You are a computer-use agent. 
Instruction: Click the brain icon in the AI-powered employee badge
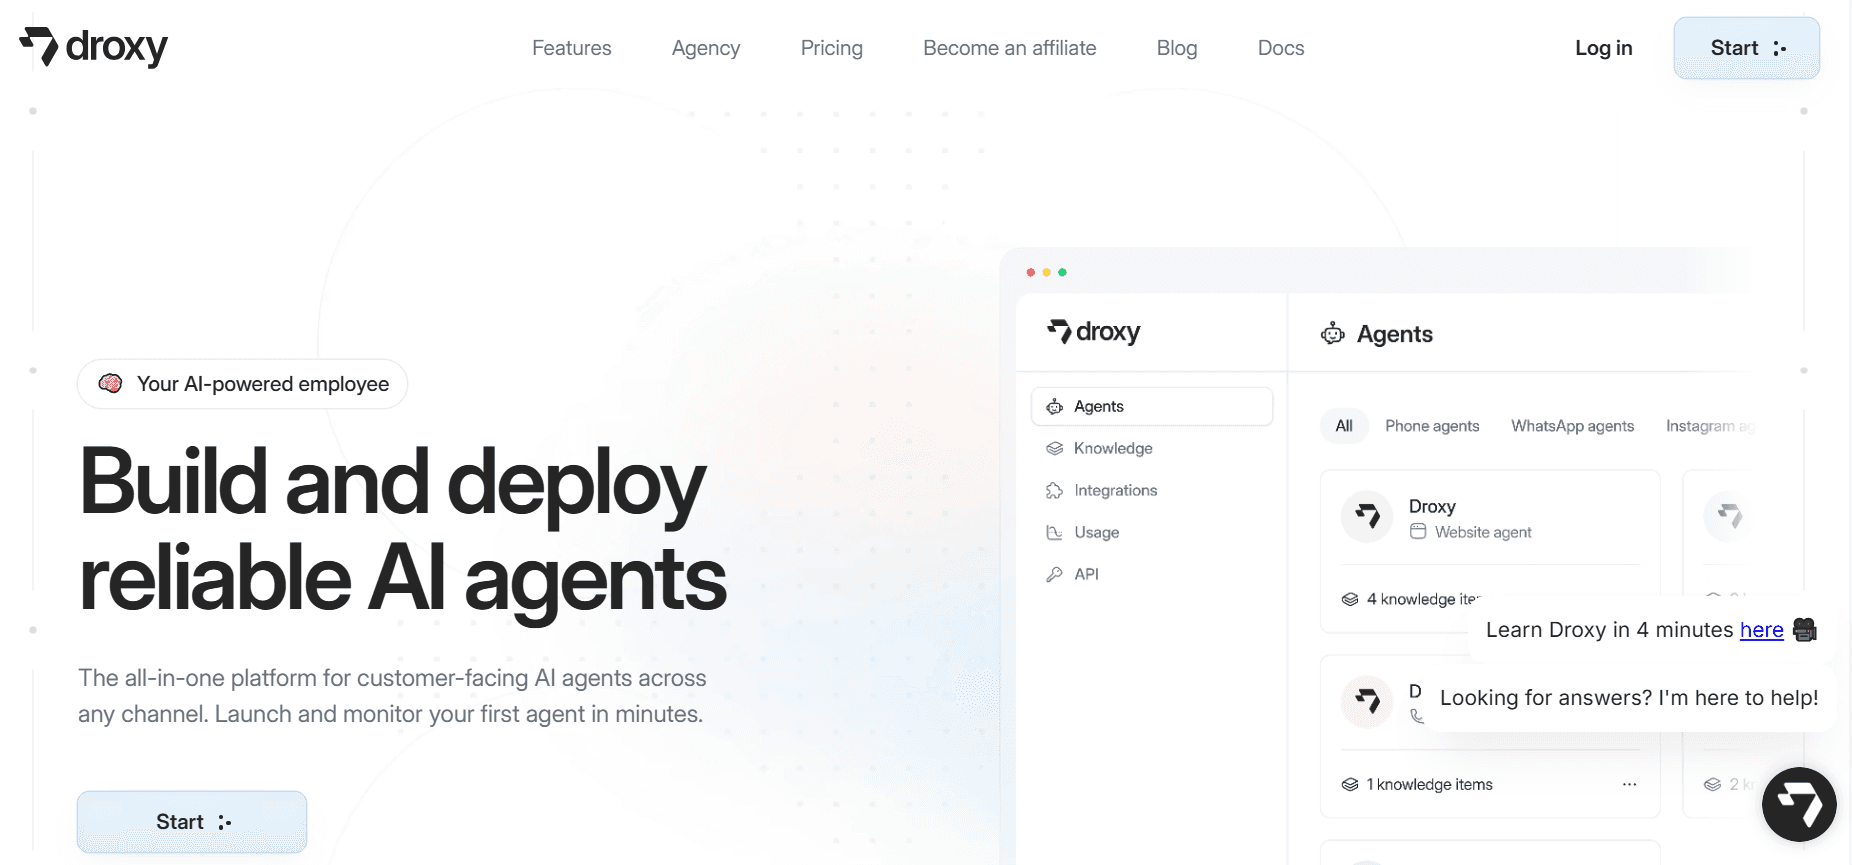(111, 383)
